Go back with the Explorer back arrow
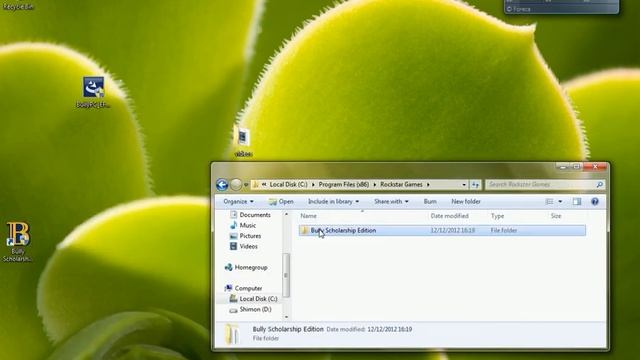Screen dimensions: 640x360 pyautogui.click(x=222, y=185)
